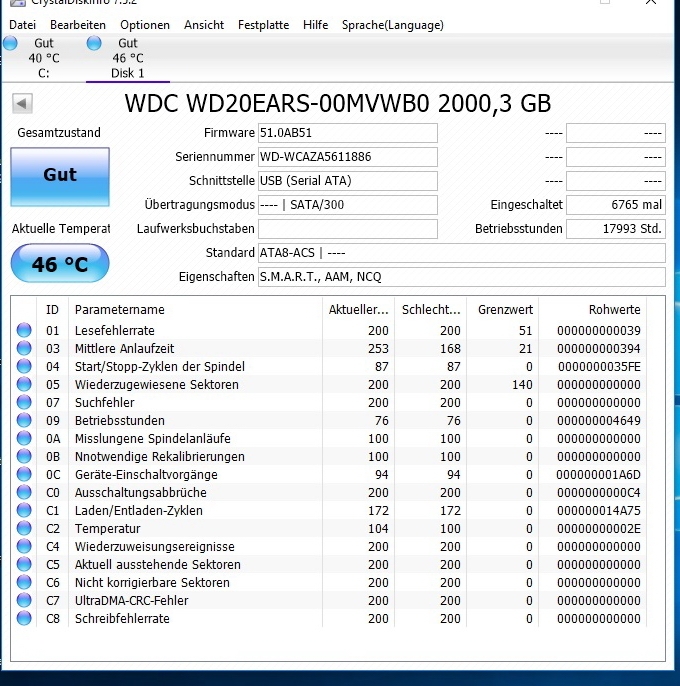The width and height of the screenshot is (680, 686).
Task: Select the Disk 1 tab at 46 °C
Action: (x=128, y=58)
